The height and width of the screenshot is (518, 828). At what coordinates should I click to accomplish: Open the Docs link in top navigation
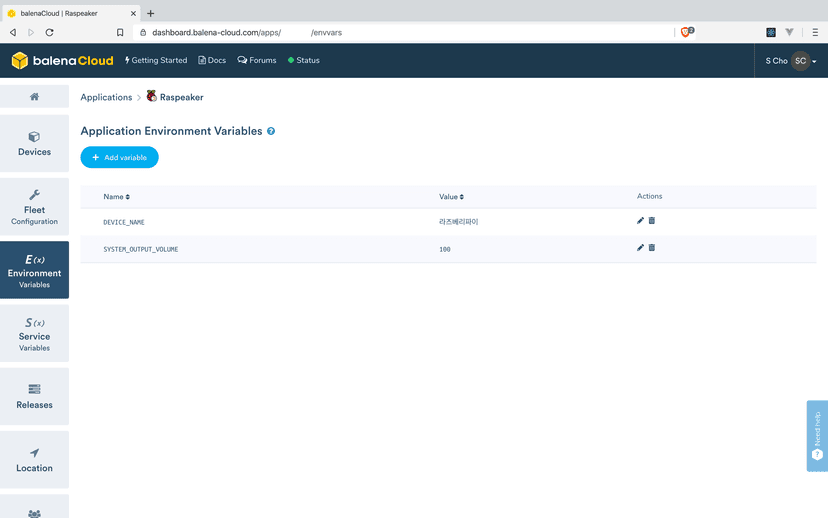point(212,61)
